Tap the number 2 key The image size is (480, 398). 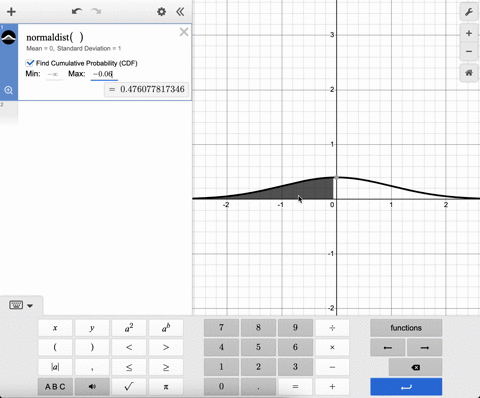[x=258, y=367]
